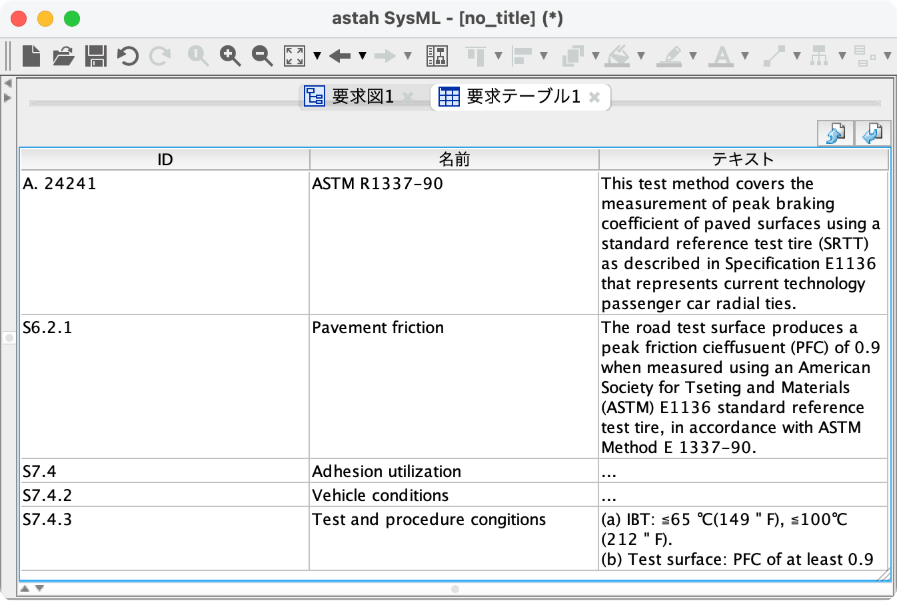Open the diagram map view tool
Screen dimensions: 897x601
tap(436, 56)
